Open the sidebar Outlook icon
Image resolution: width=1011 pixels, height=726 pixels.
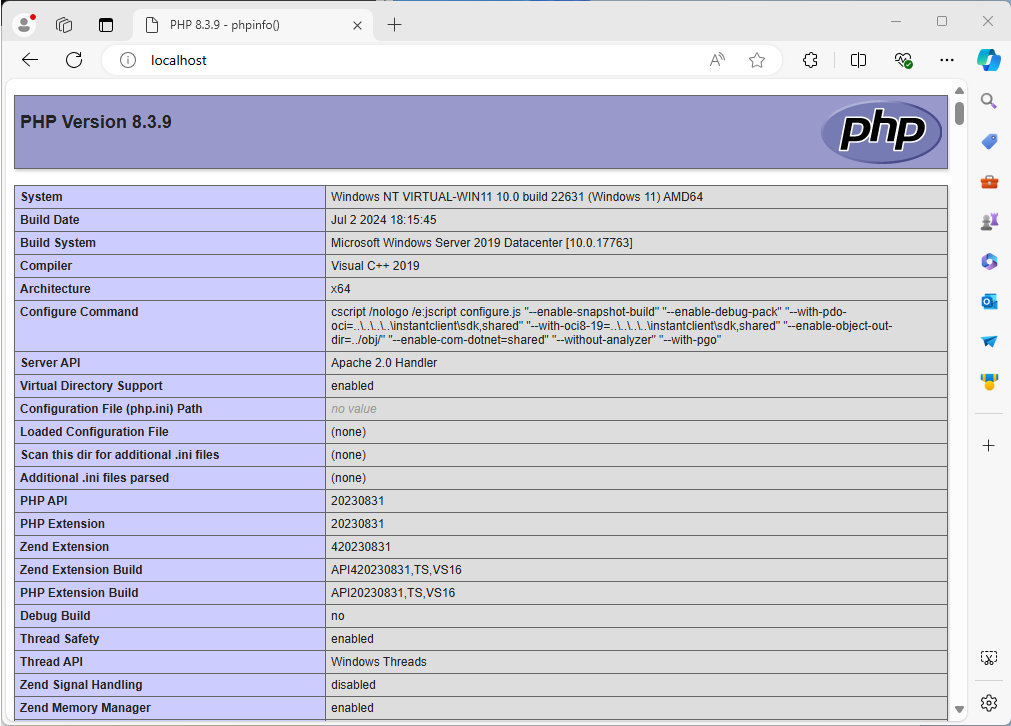(989, 301)
